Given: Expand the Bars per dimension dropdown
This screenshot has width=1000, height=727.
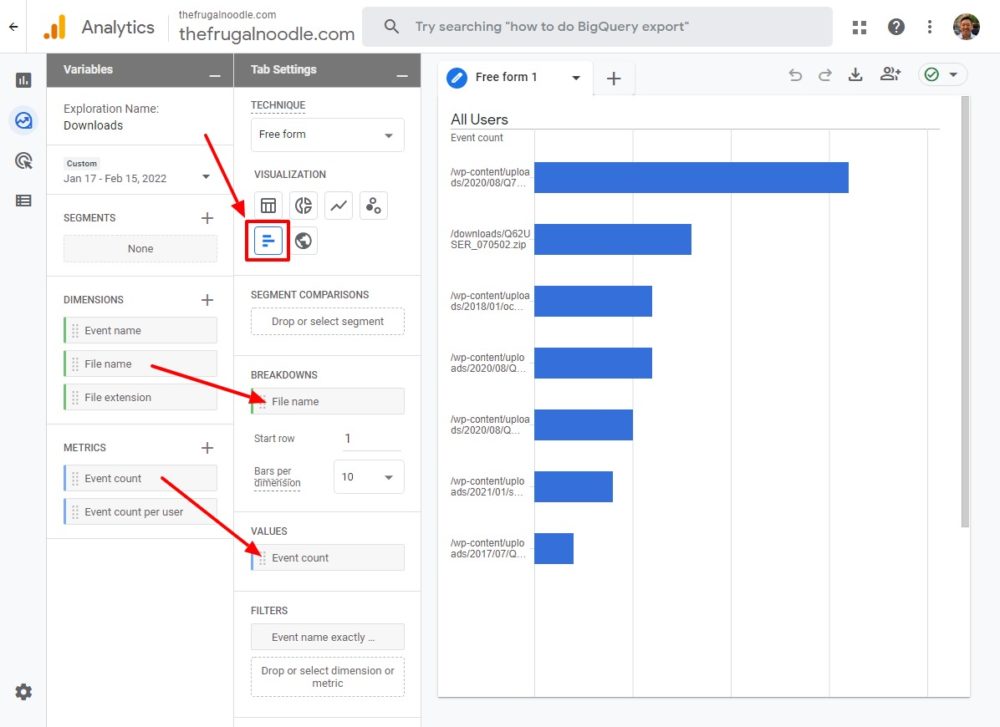Looking at the screenshot, I should [367, 476].
